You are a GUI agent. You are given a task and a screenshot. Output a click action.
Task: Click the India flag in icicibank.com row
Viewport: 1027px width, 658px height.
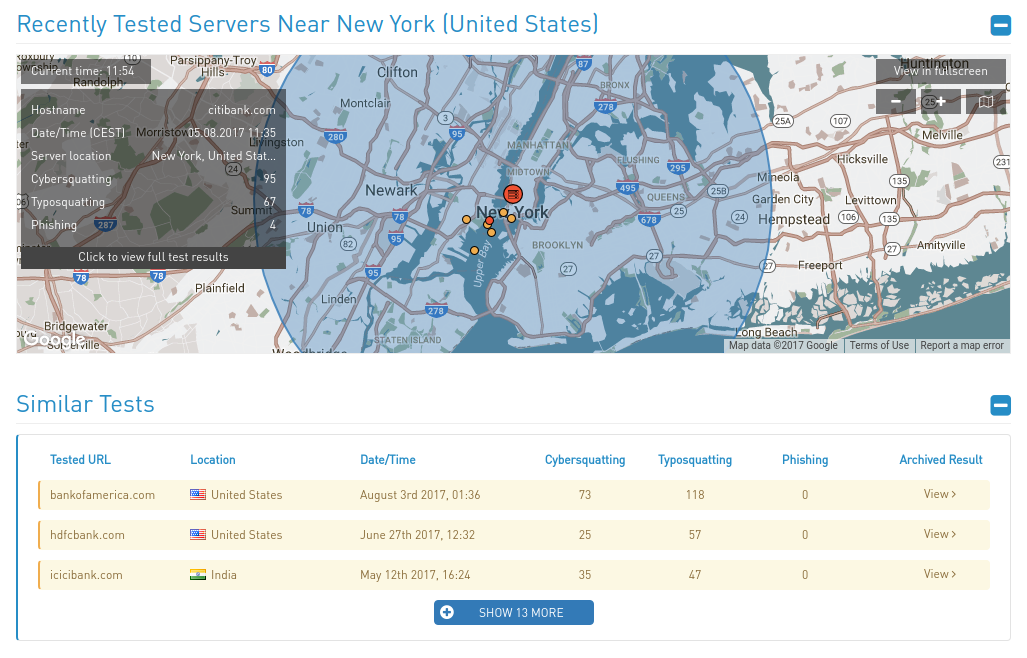[x=198, y=575]
